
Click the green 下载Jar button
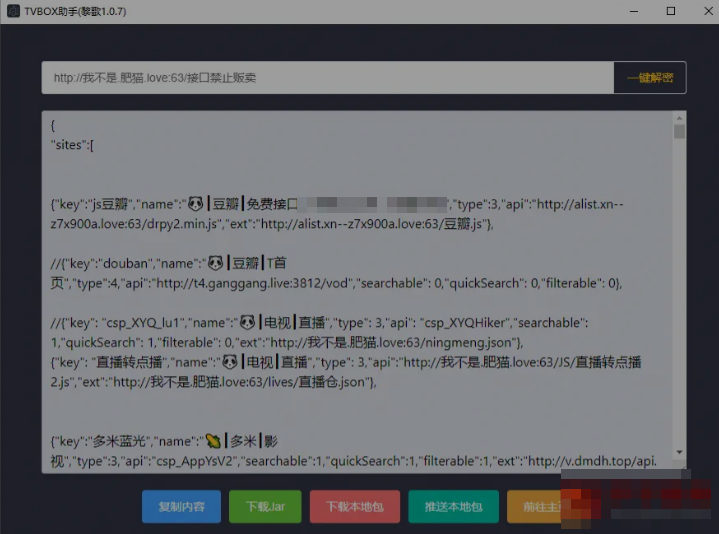tap(265, 506)
